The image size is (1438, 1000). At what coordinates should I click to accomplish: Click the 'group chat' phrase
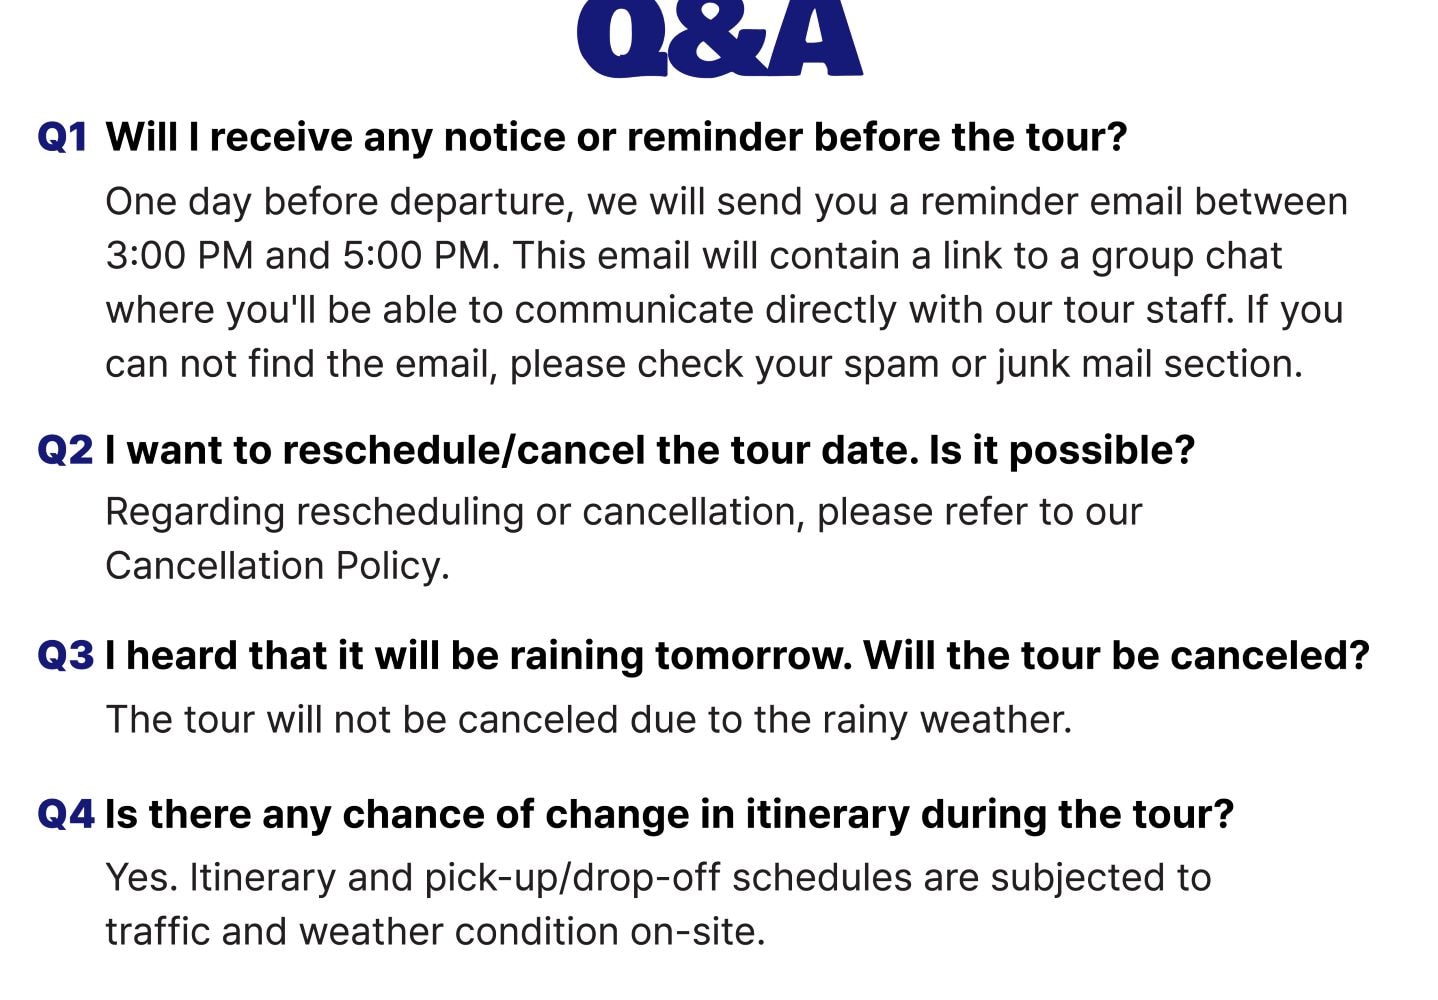[1186, 258]
